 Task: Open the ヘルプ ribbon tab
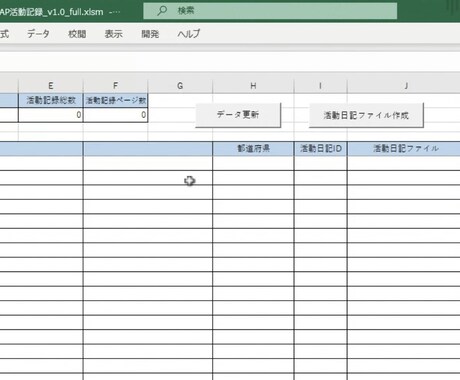[189, 34]
